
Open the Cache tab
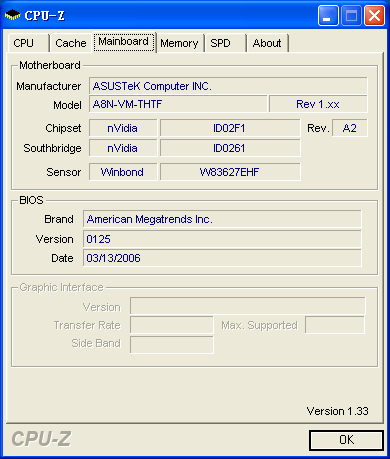coord(71,43)
